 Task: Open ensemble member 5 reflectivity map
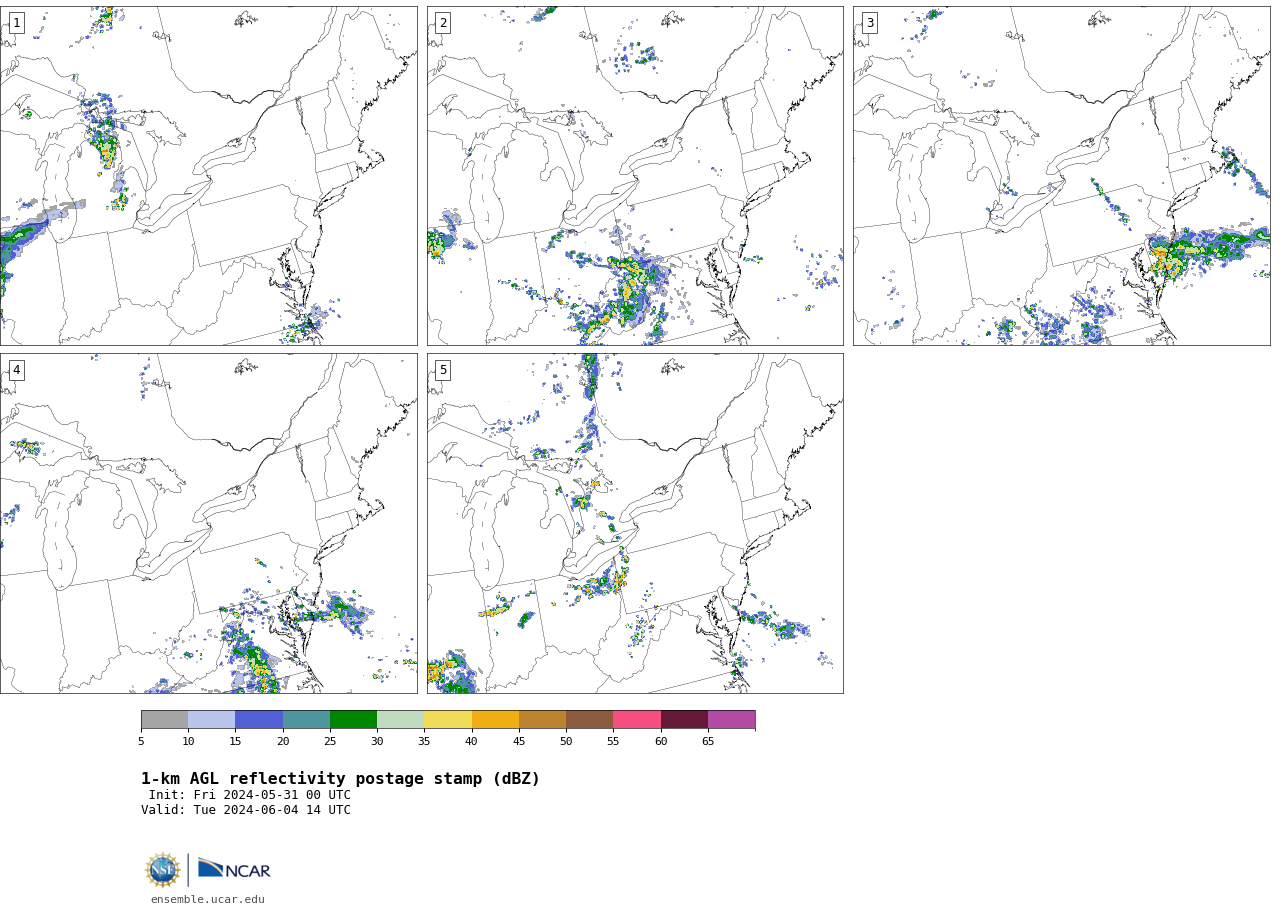635,523
